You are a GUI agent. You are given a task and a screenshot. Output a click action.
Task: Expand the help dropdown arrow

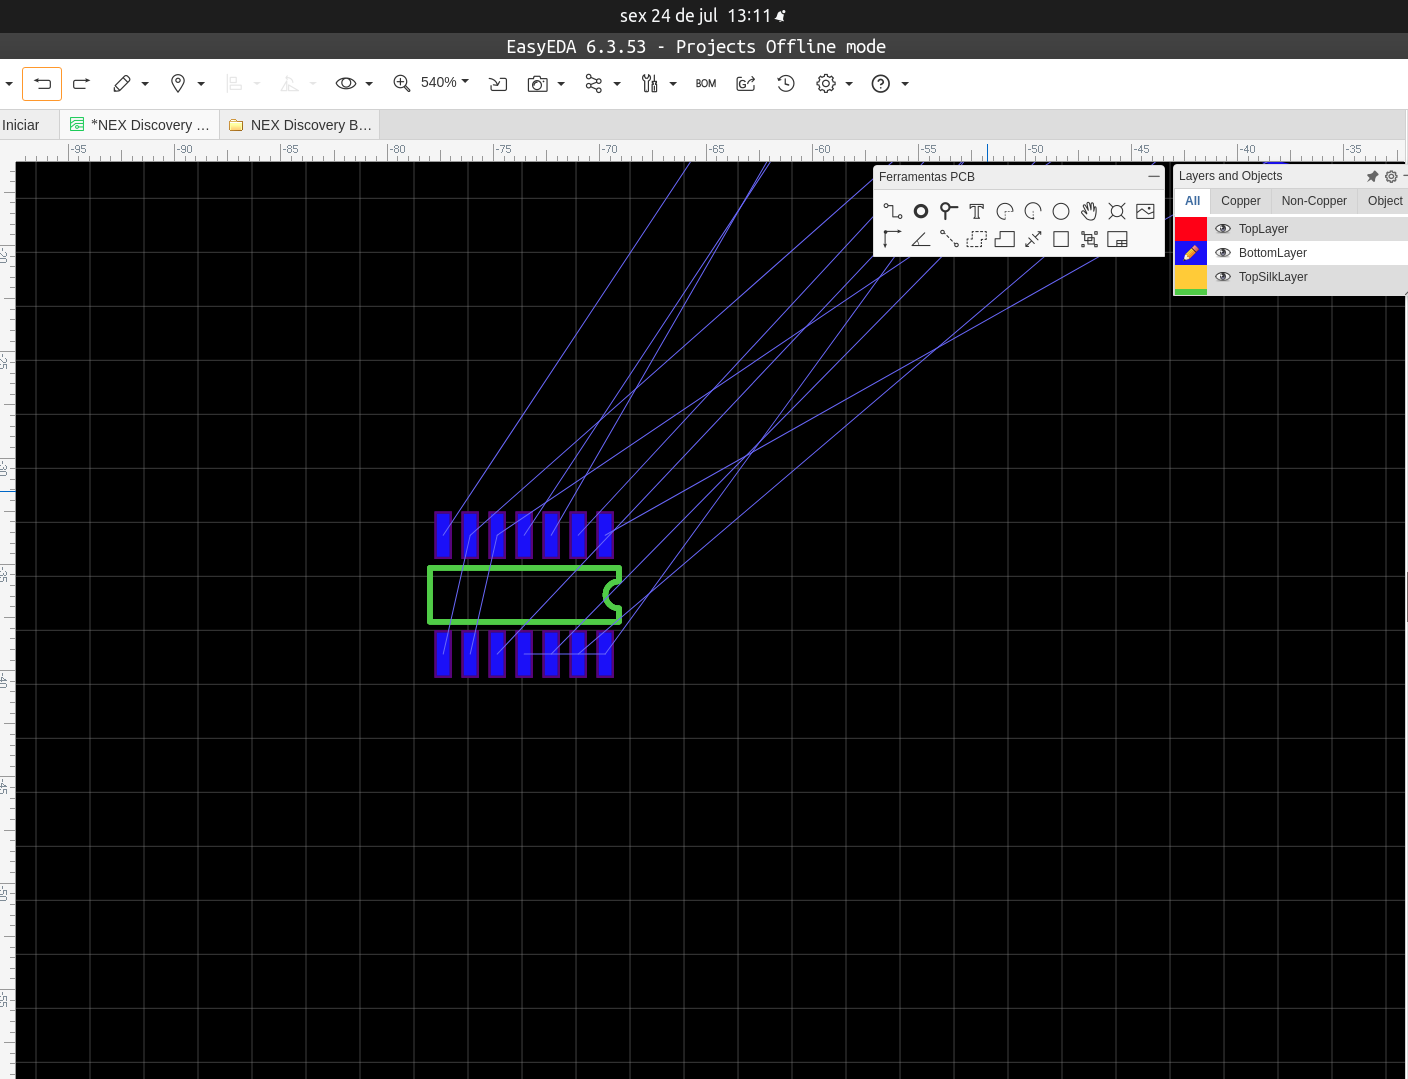pos(905,84)
